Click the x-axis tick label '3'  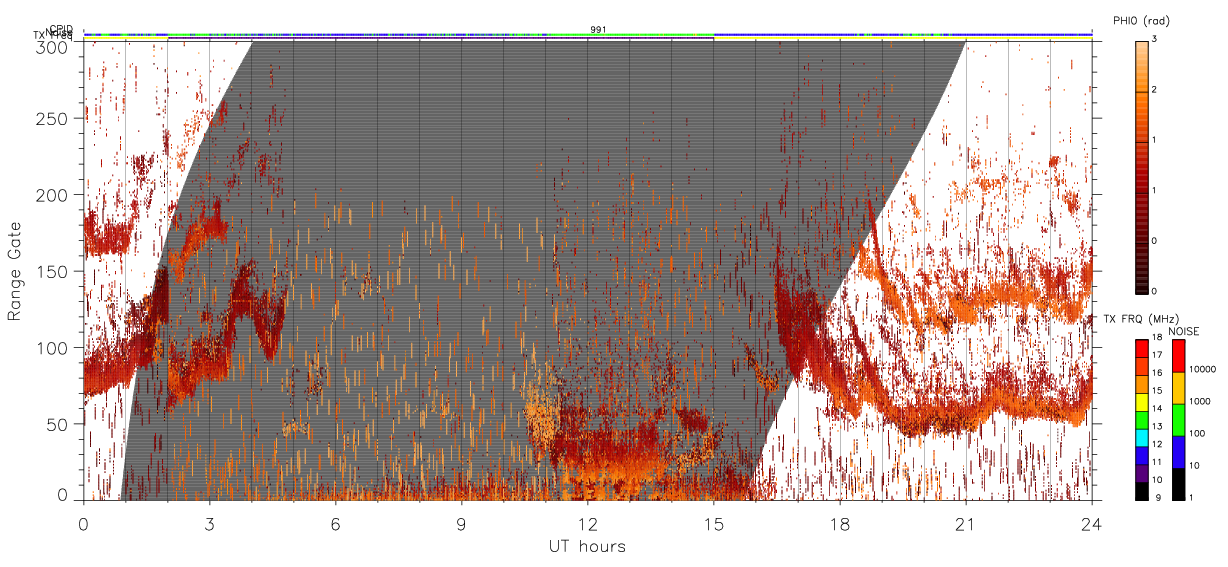209,523
